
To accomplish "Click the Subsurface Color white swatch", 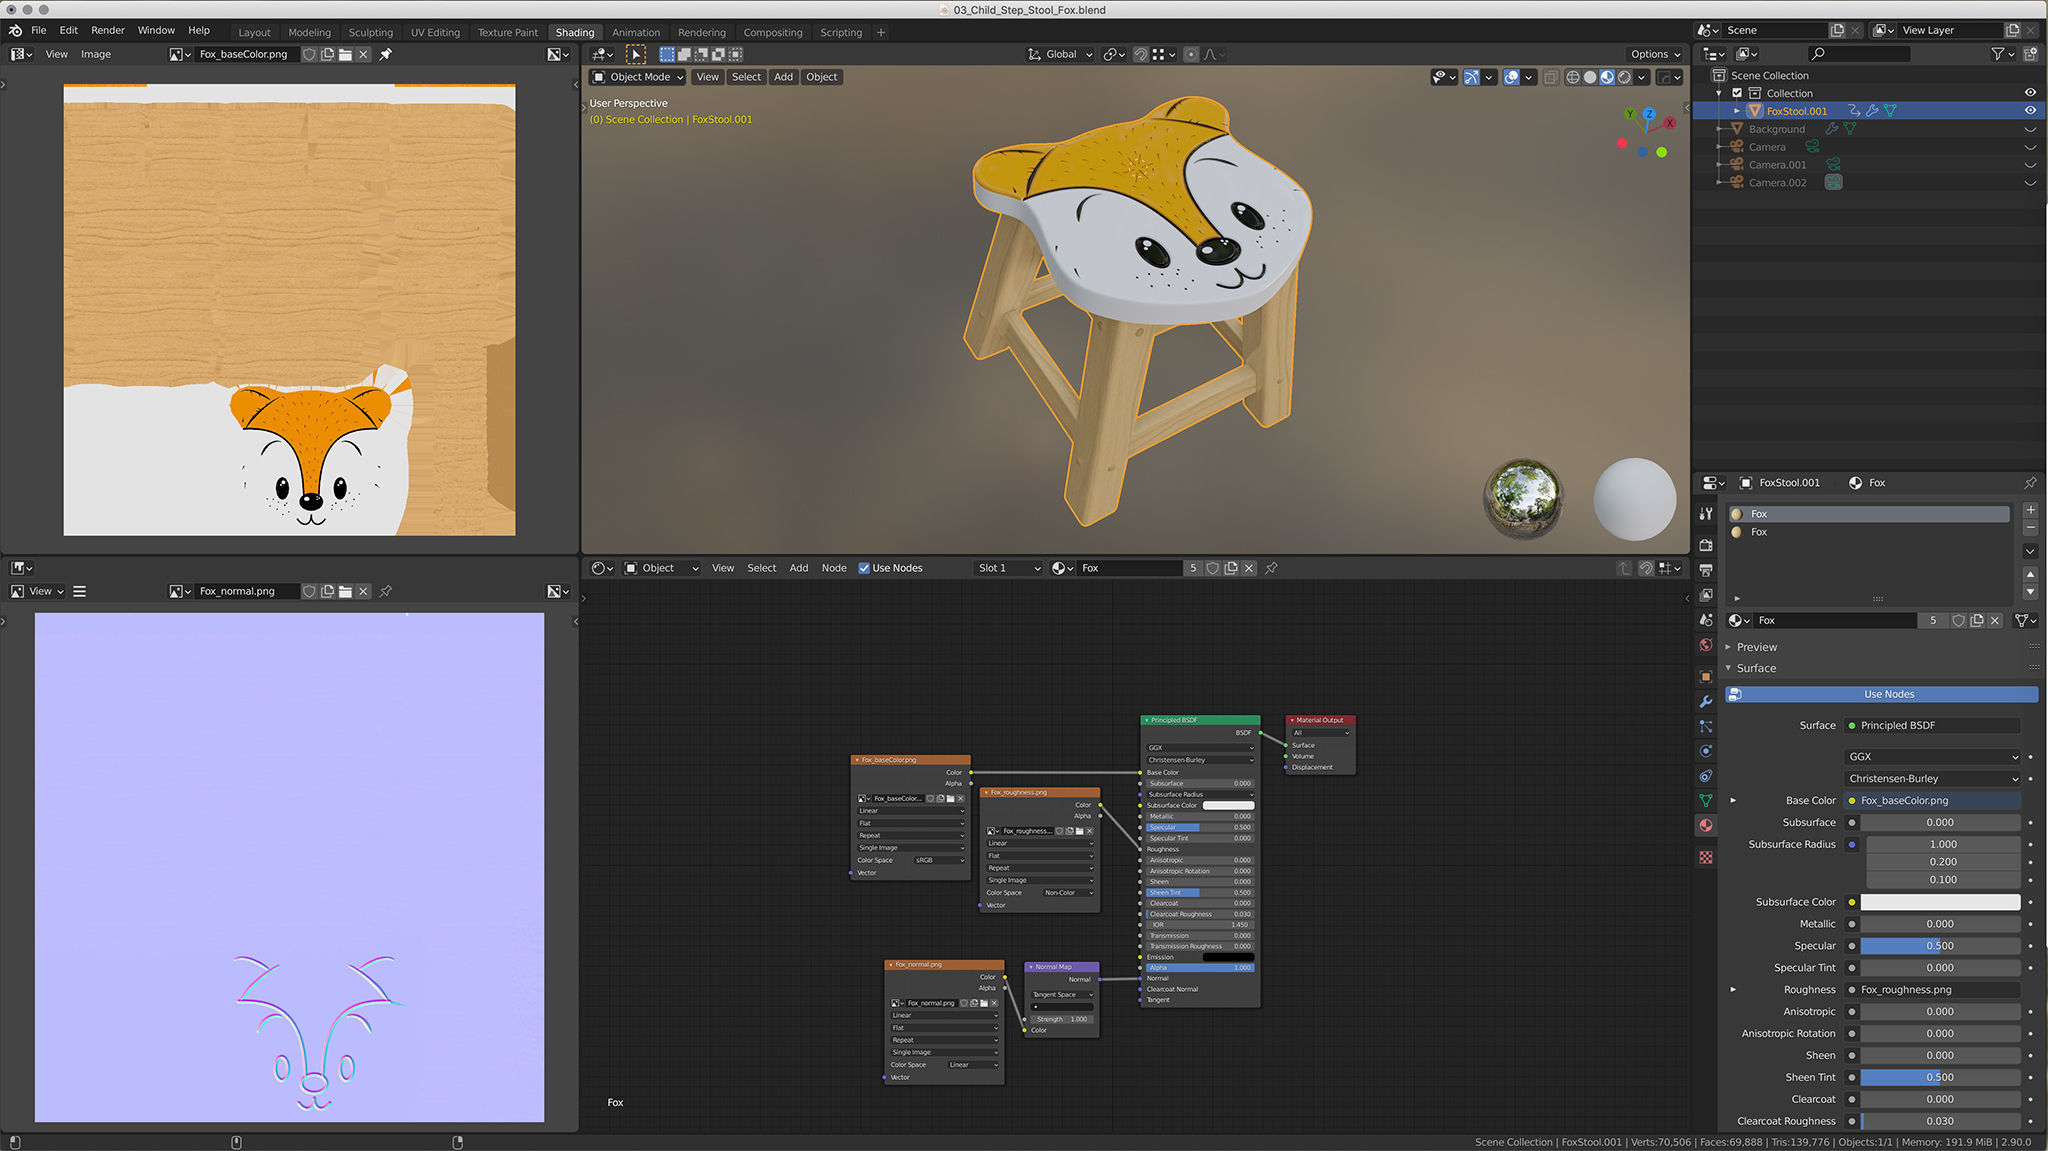I will (x=1940, y=902).
